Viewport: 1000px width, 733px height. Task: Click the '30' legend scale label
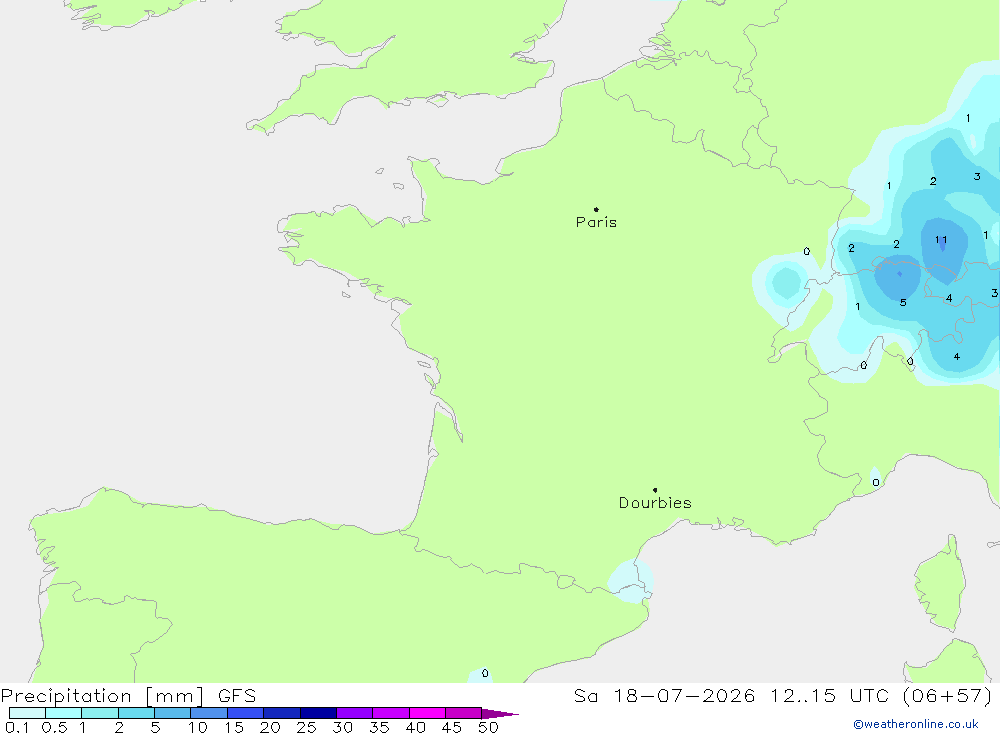click(x=342, y=727)
